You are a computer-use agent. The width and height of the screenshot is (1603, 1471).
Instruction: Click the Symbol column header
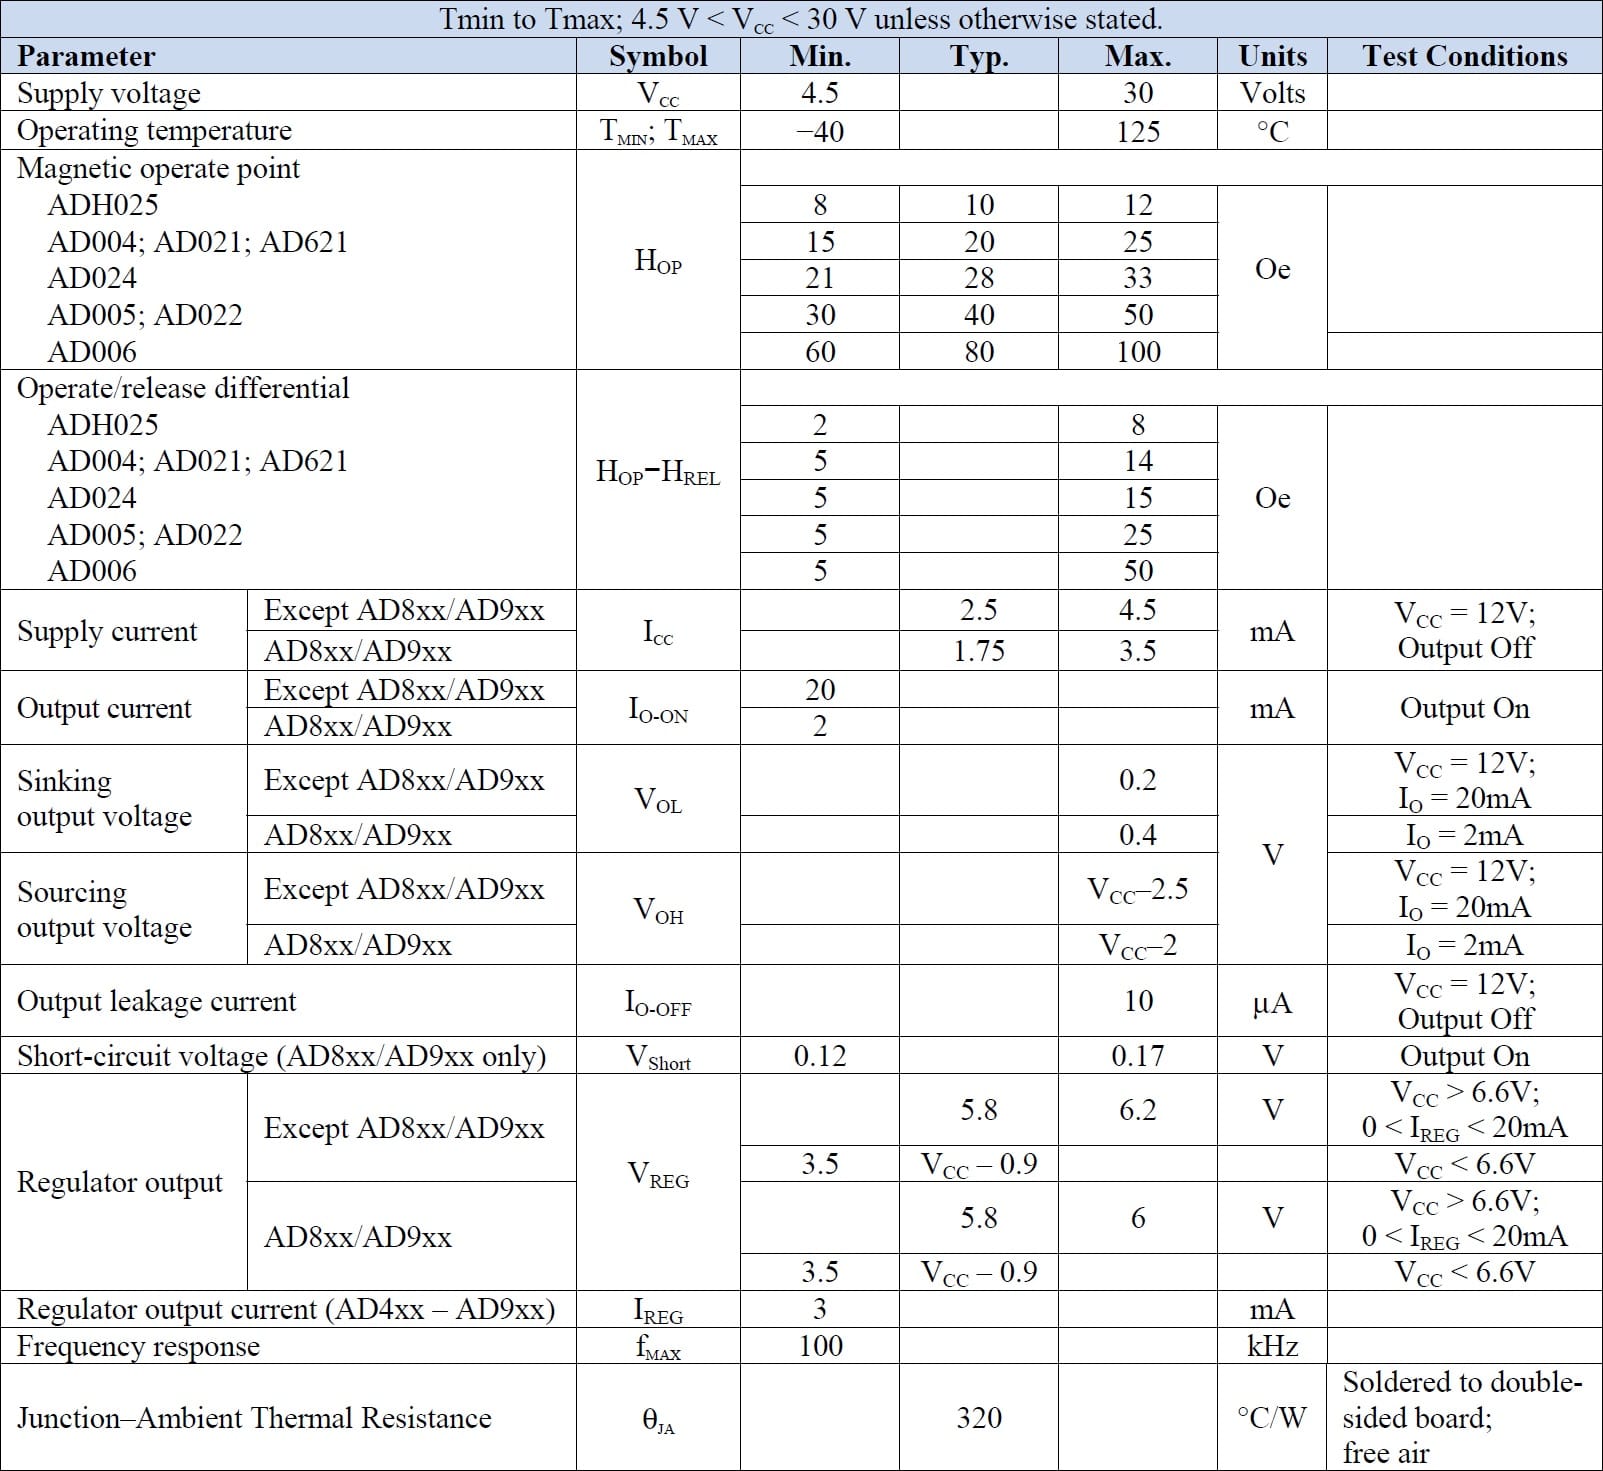tap(658, 56)
